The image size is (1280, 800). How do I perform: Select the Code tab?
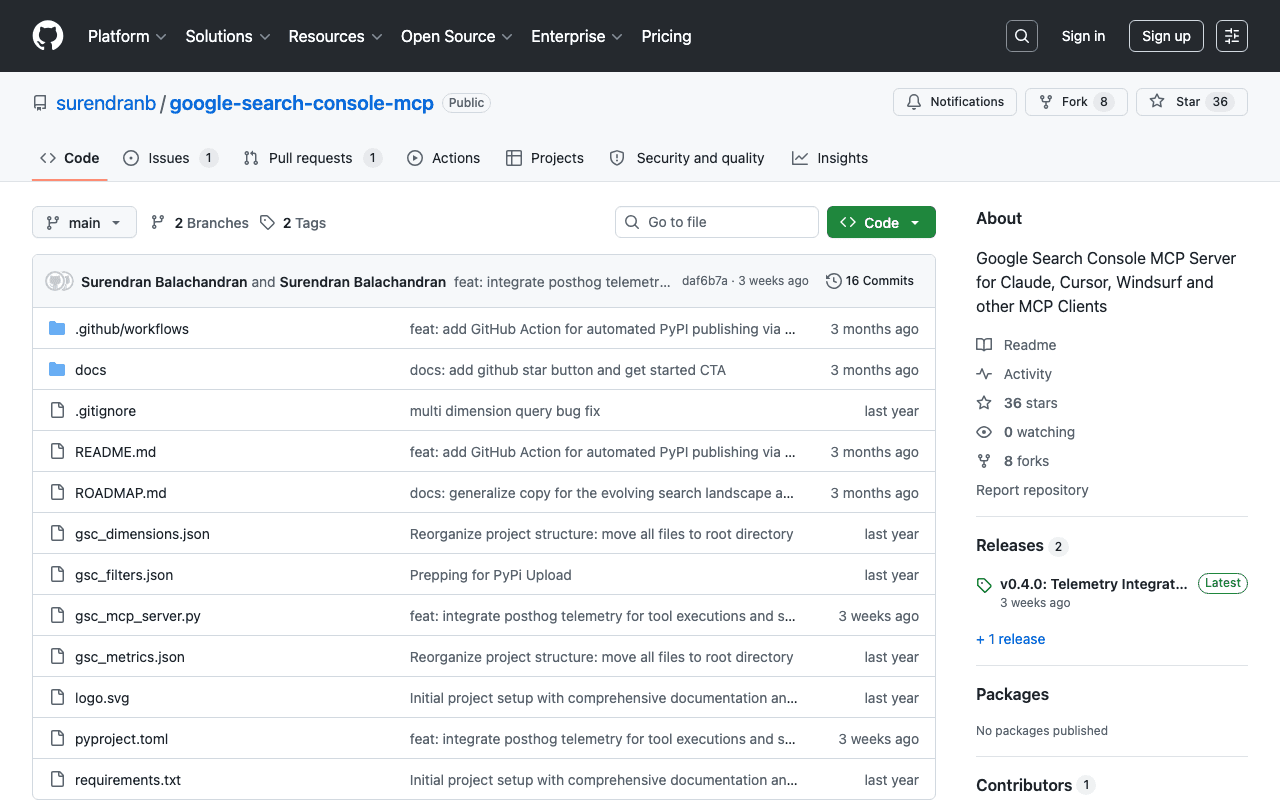pyautogui.click(x=70, y=158)
